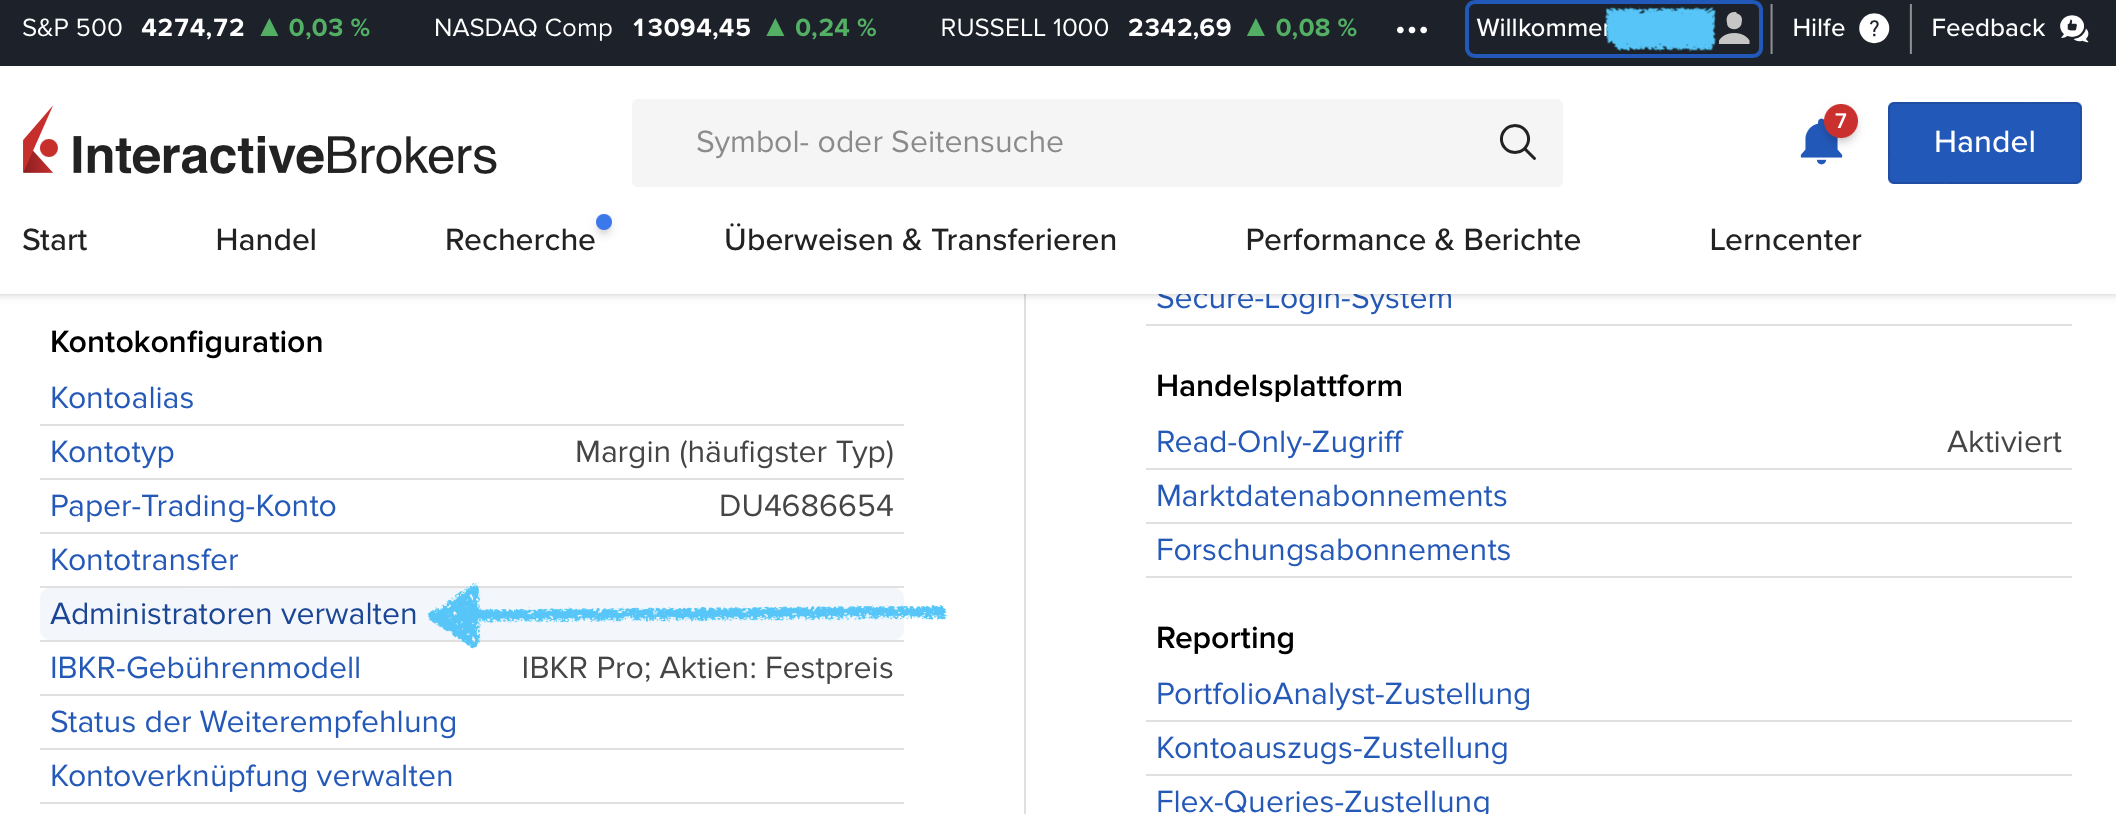
Task: Open Überweisen & Transferieren menu
Action: 920,240
